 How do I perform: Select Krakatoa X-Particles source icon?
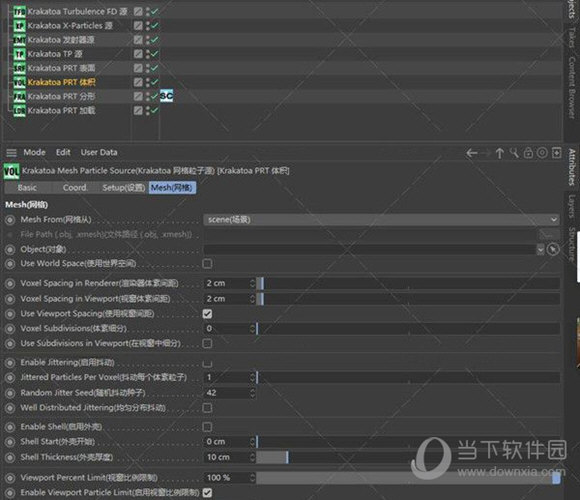(x=20, y=26)
